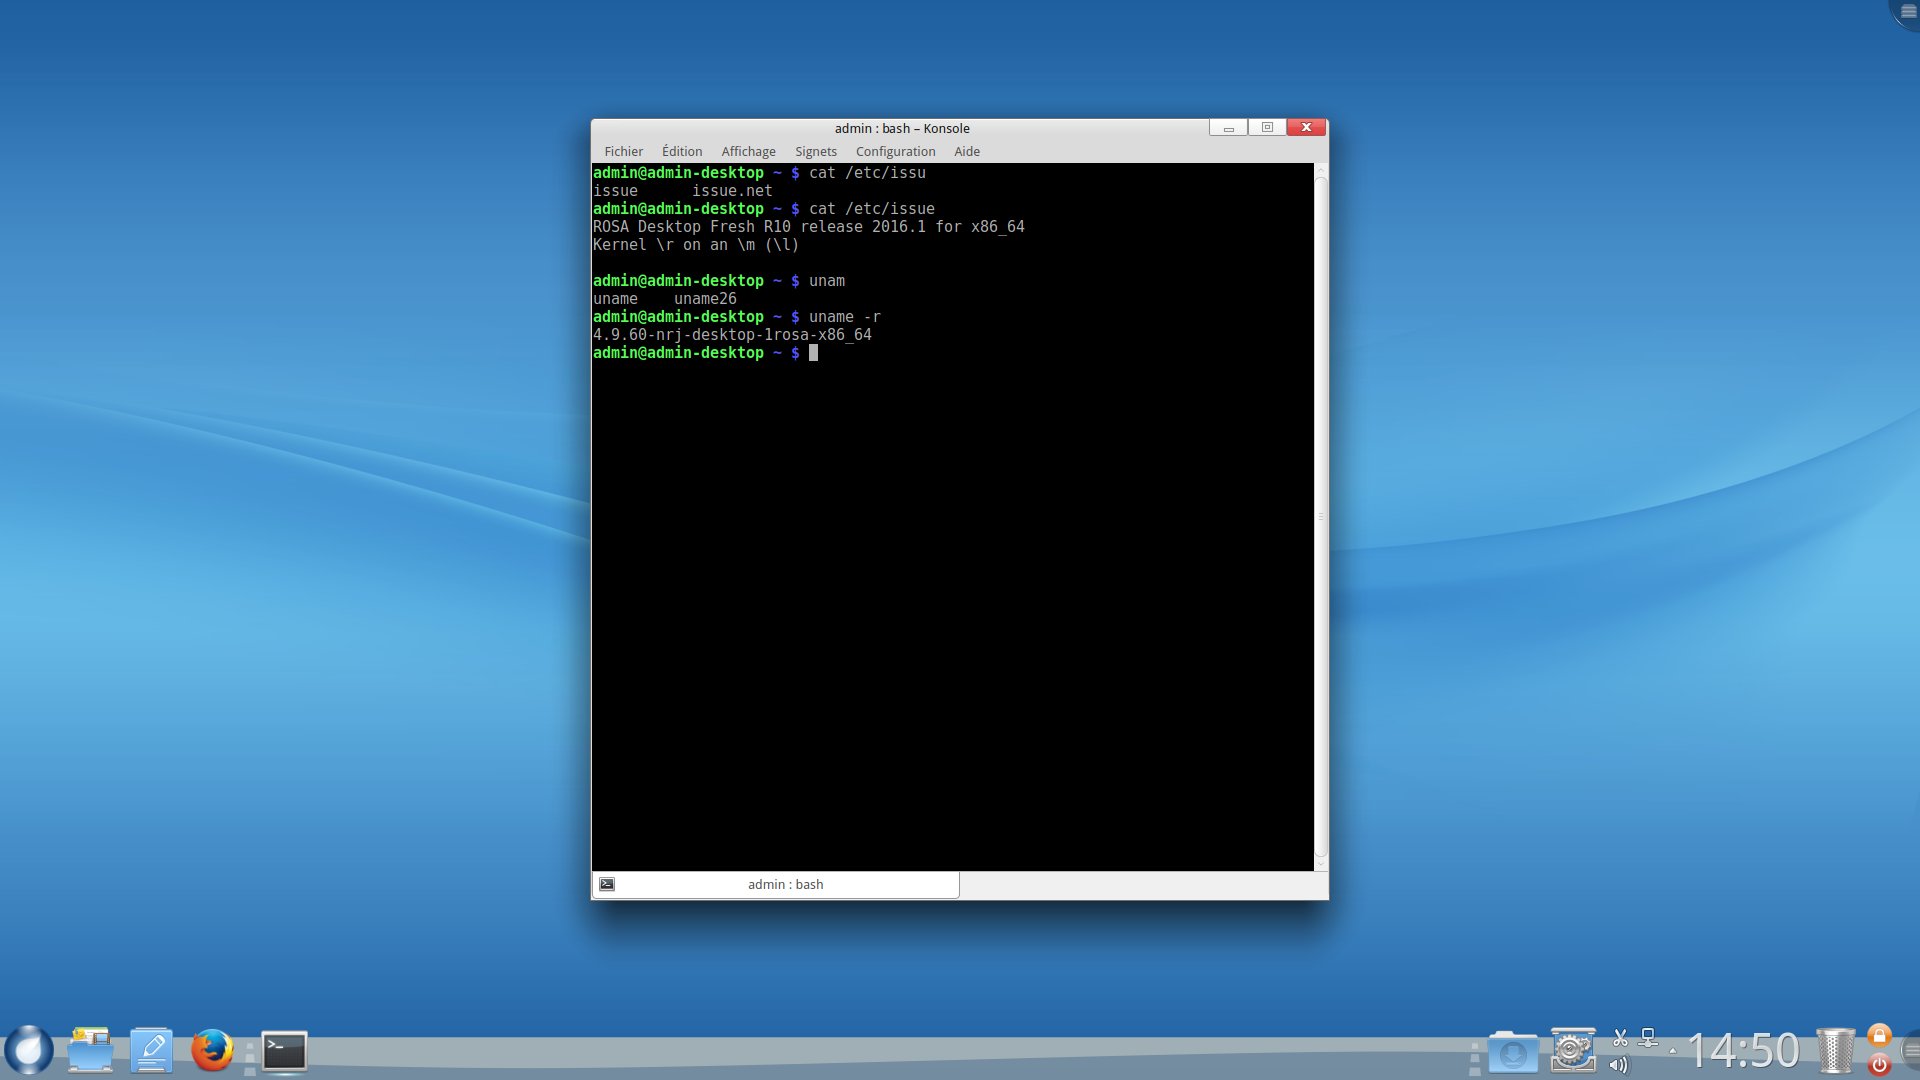Launch the text editor from panel
1920x1080 pixels.
point(151,1050)
